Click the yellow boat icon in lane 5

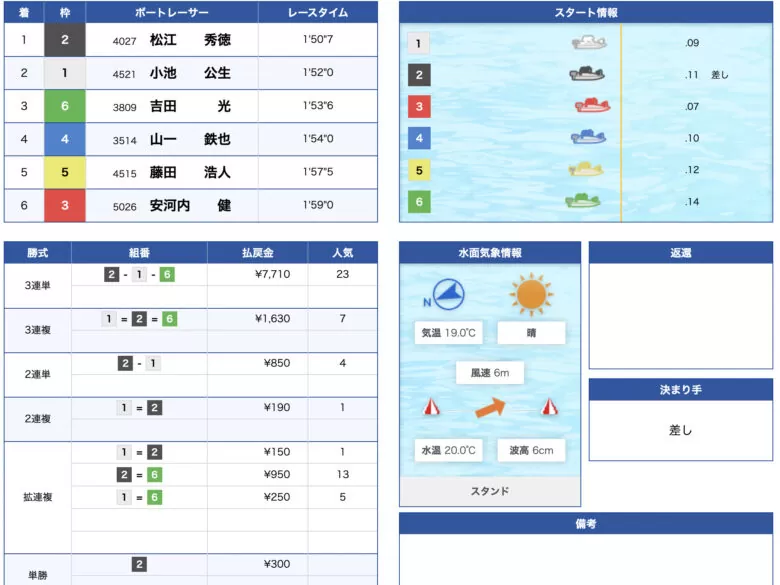586,169
